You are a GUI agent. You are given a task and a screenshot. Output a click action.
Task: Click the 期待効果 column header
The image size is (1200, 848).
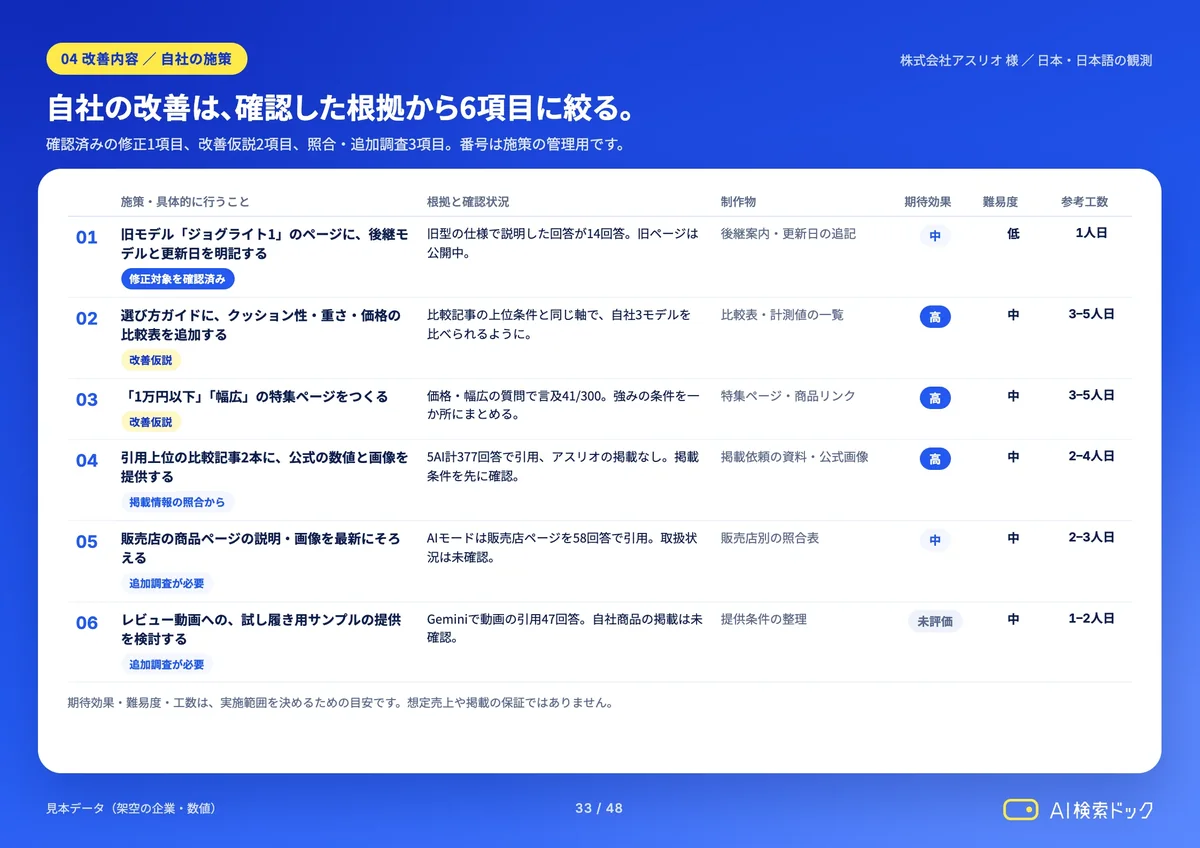point(927,202)
